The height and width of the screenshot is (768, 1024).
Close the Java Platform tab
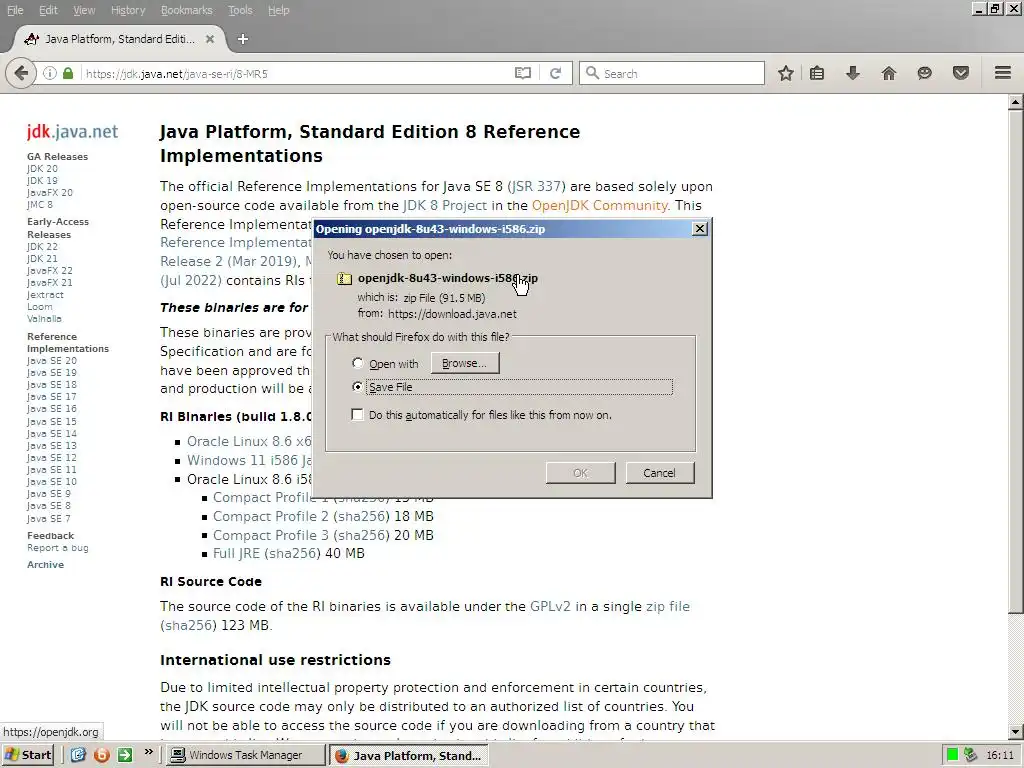pos(210,39)
